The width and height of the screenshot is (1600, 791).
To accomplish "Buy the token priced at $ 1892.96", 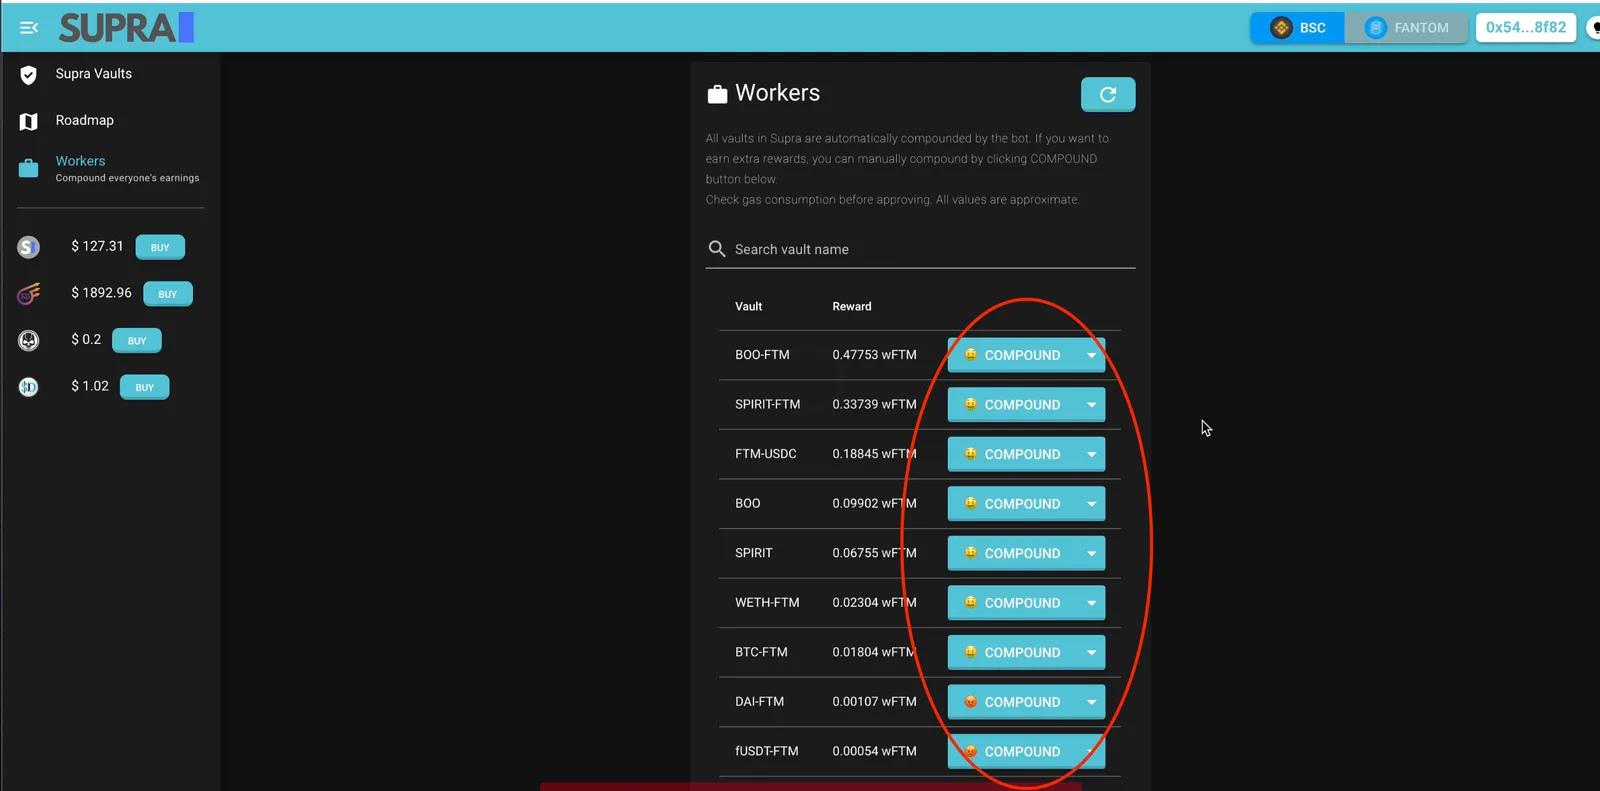I will tap(168, 294).
